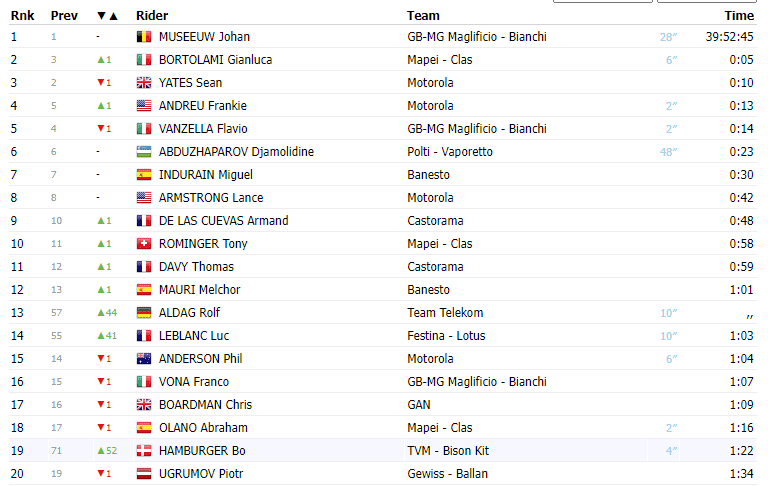Open team page Polti - Vaporetto
Screen dimensions: 768x486
[450, 152]
